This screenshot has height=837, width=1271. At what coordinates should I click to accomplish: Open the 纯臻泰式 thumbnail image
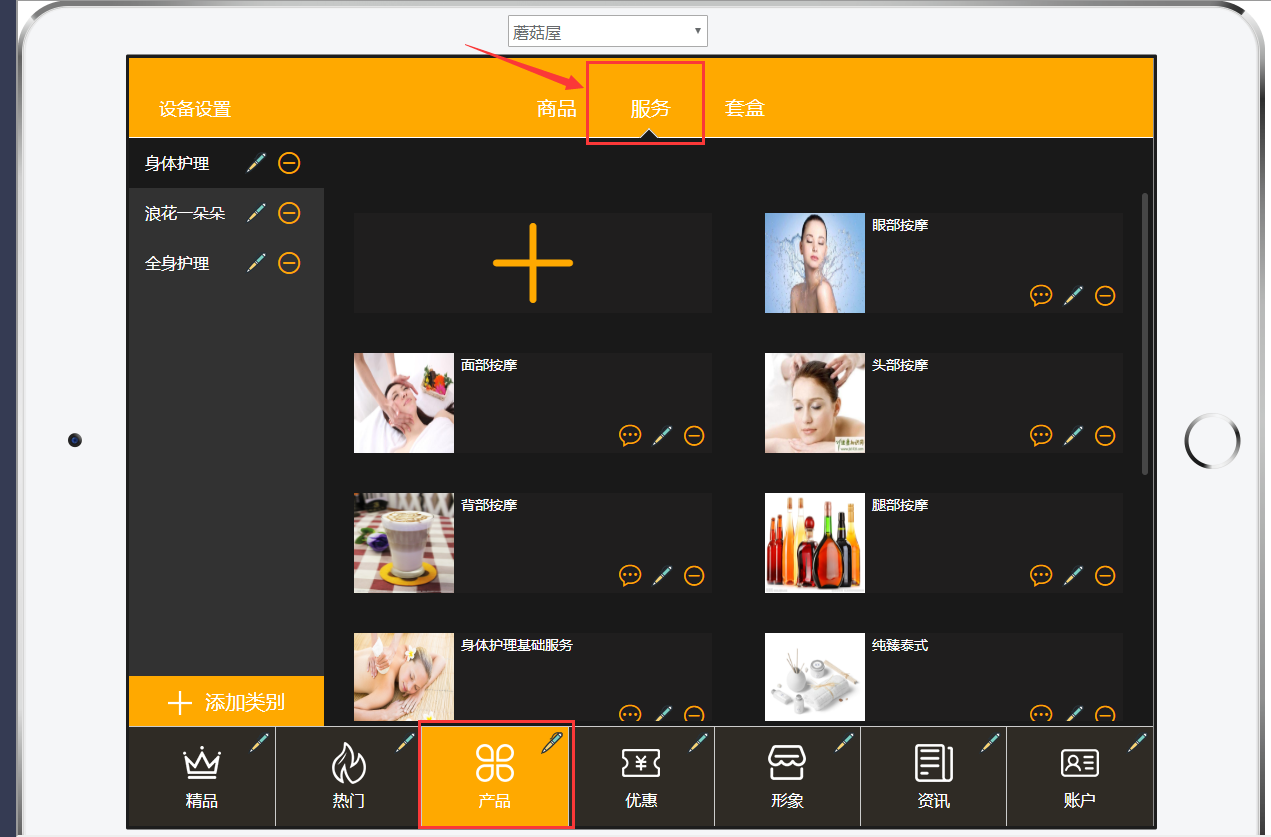pos(815,677)
